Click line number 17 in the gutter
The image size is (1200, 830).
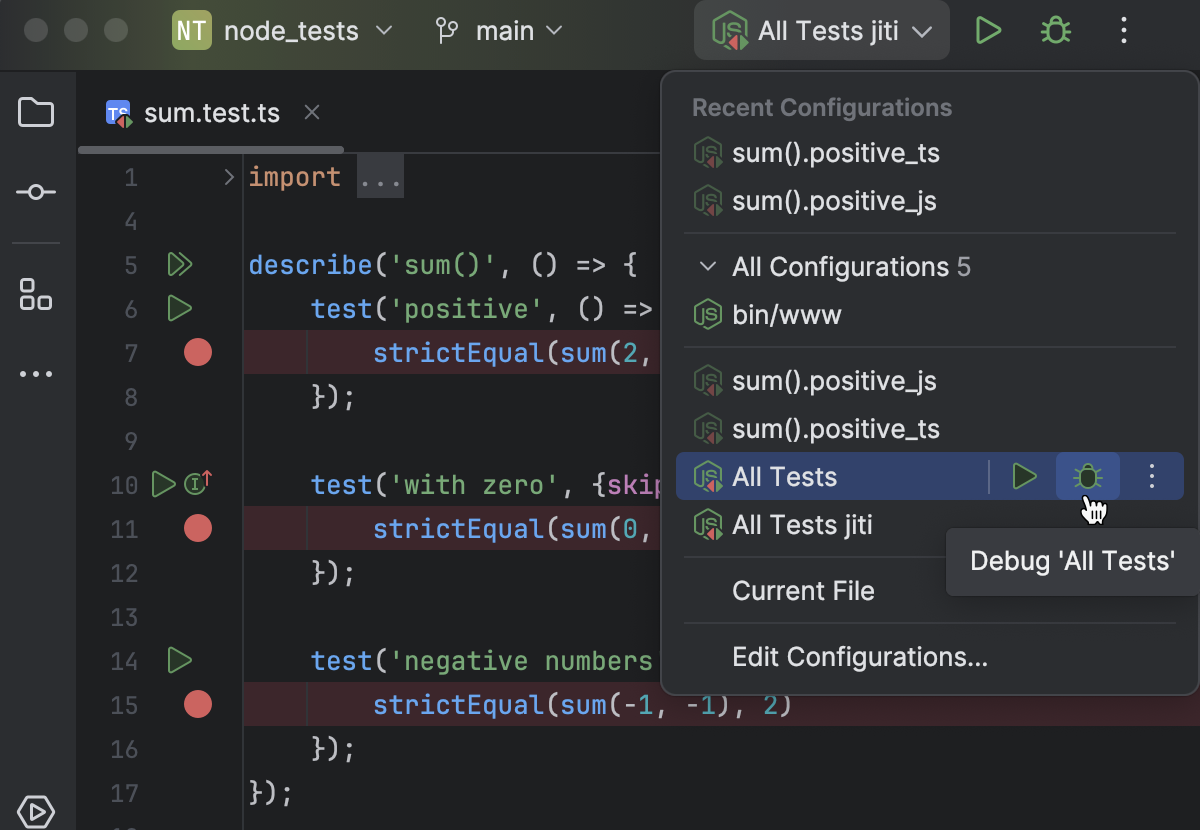[124, 794]
